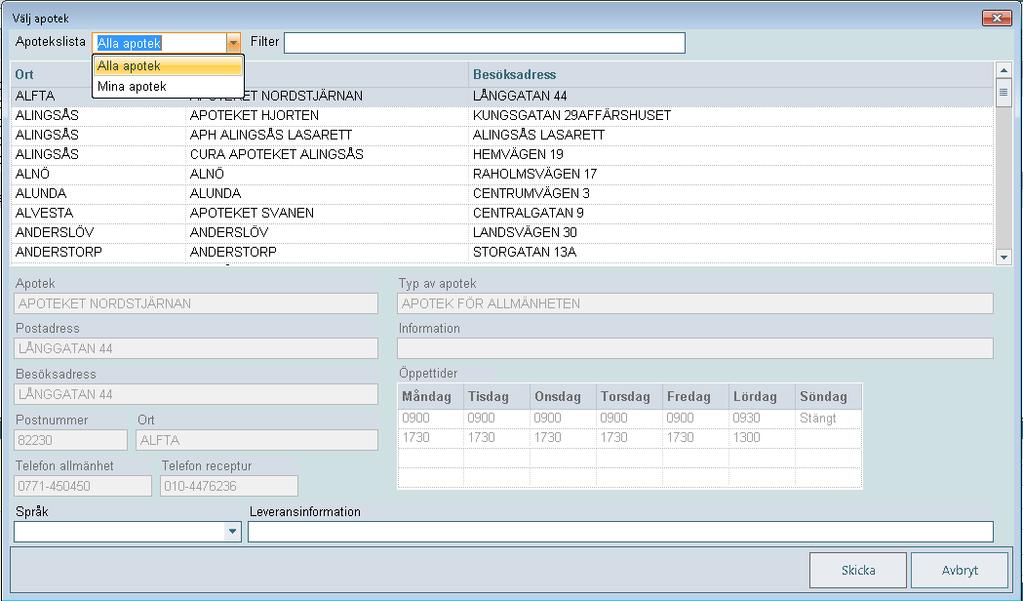Viewport: 1023px width, 601px height.
Task: Click the Postadress field
Action: point(196,348)
